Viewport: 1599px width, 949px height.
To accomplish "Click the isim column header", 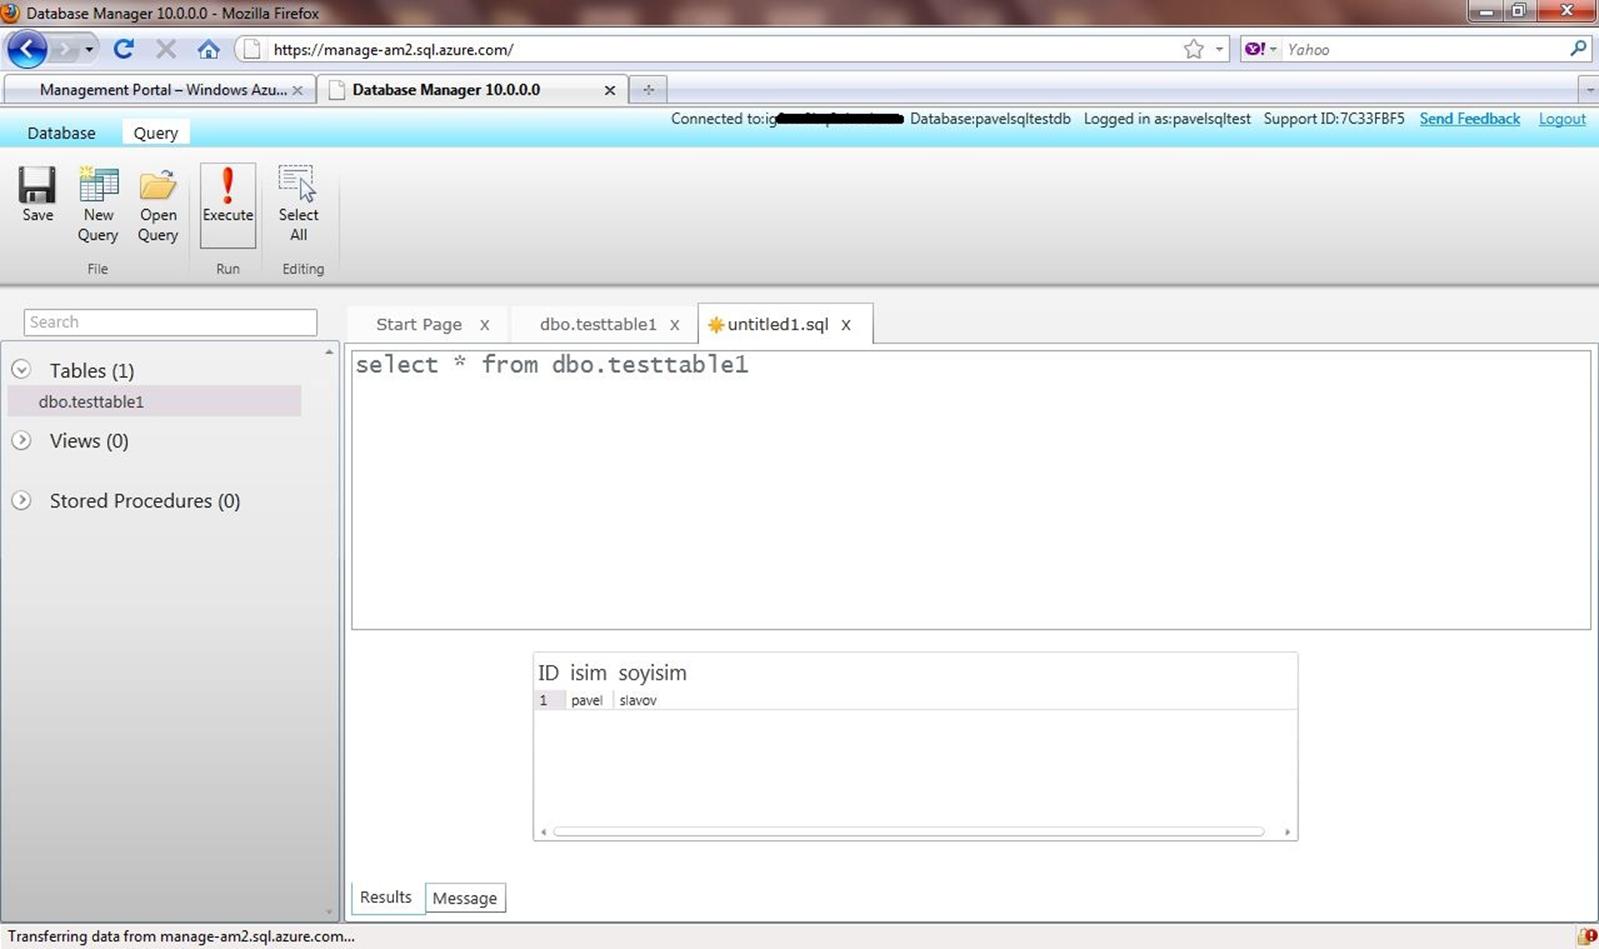I will click(x=588, y=673).
